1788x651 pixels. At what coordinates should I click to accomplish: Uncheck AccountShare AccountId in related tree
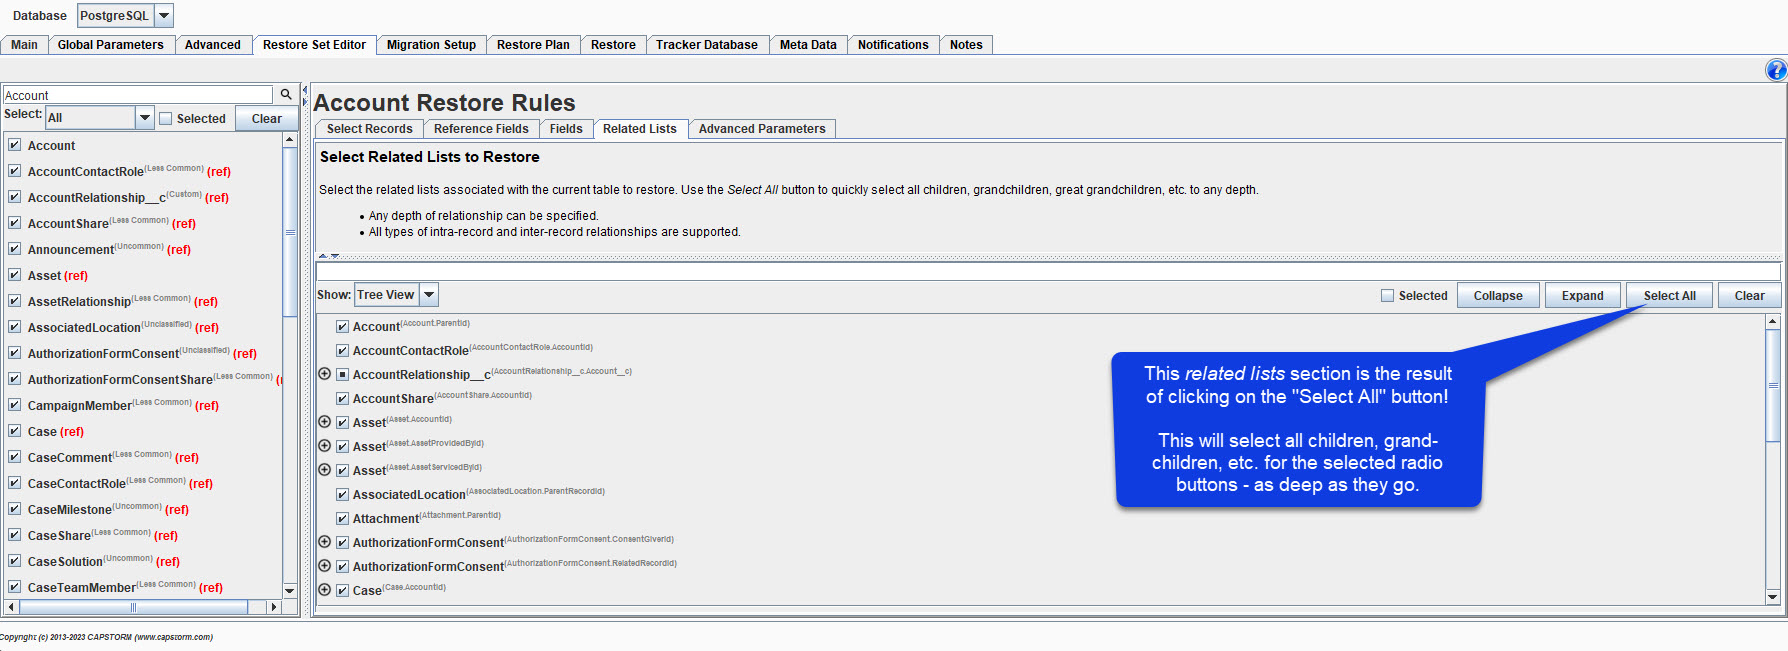click(342, 398)
